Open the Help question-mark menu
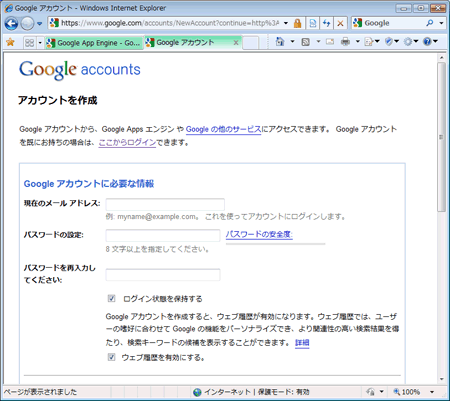The height and width of the screenshot is (401, 450). coord(430,42)
